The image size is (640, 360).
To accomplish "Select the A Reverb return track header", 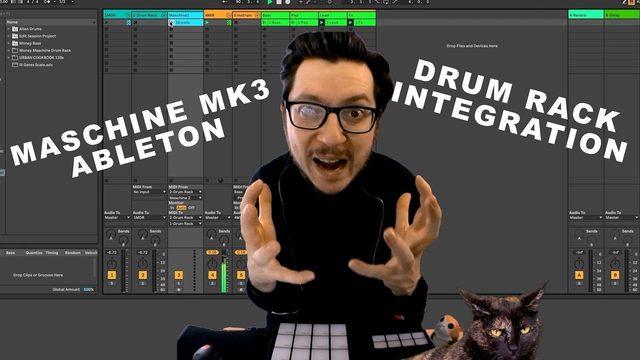I will click(586, 15).
